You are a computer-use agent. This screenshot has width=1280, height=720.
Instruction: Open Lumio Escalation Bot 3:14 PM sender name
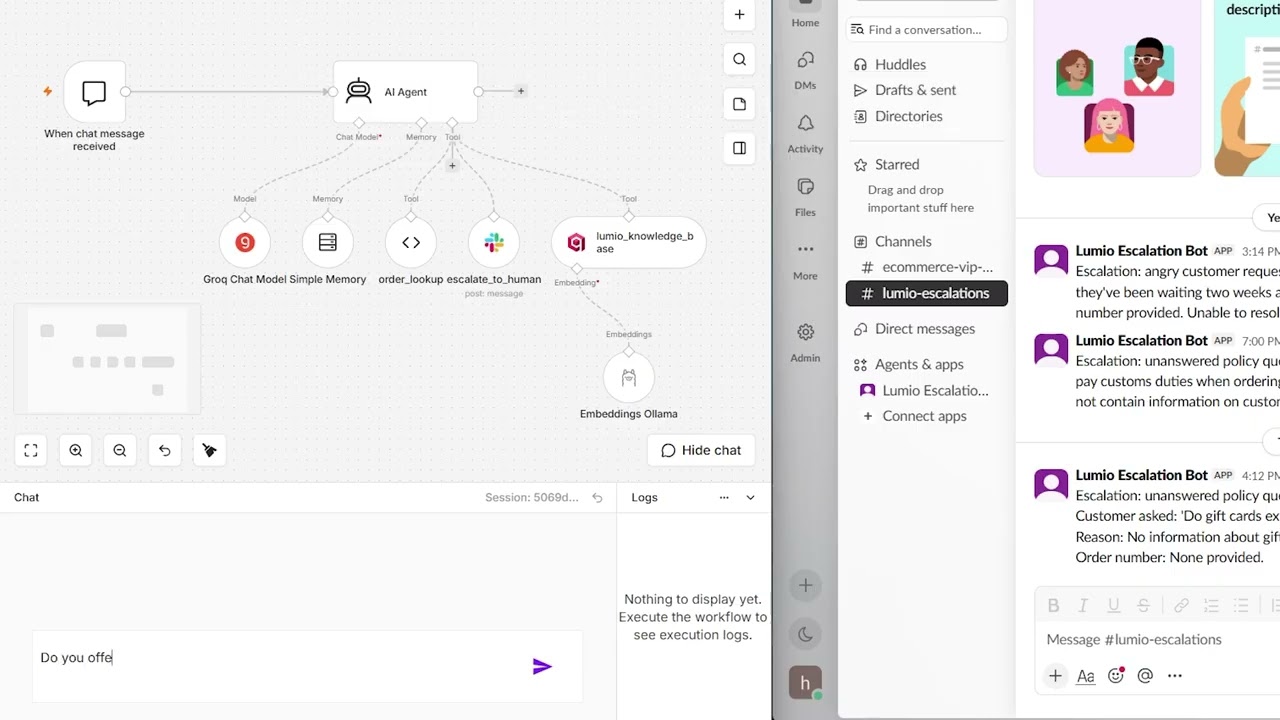(1141, 251)
